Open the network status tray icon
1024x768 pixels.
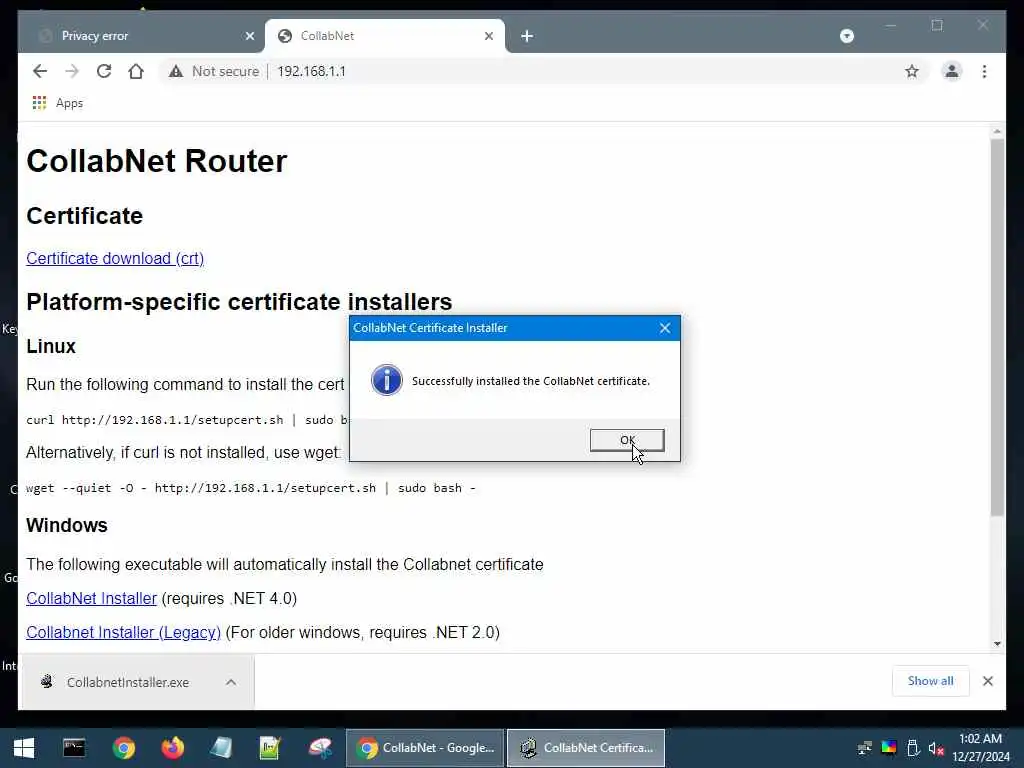[865, 748]
